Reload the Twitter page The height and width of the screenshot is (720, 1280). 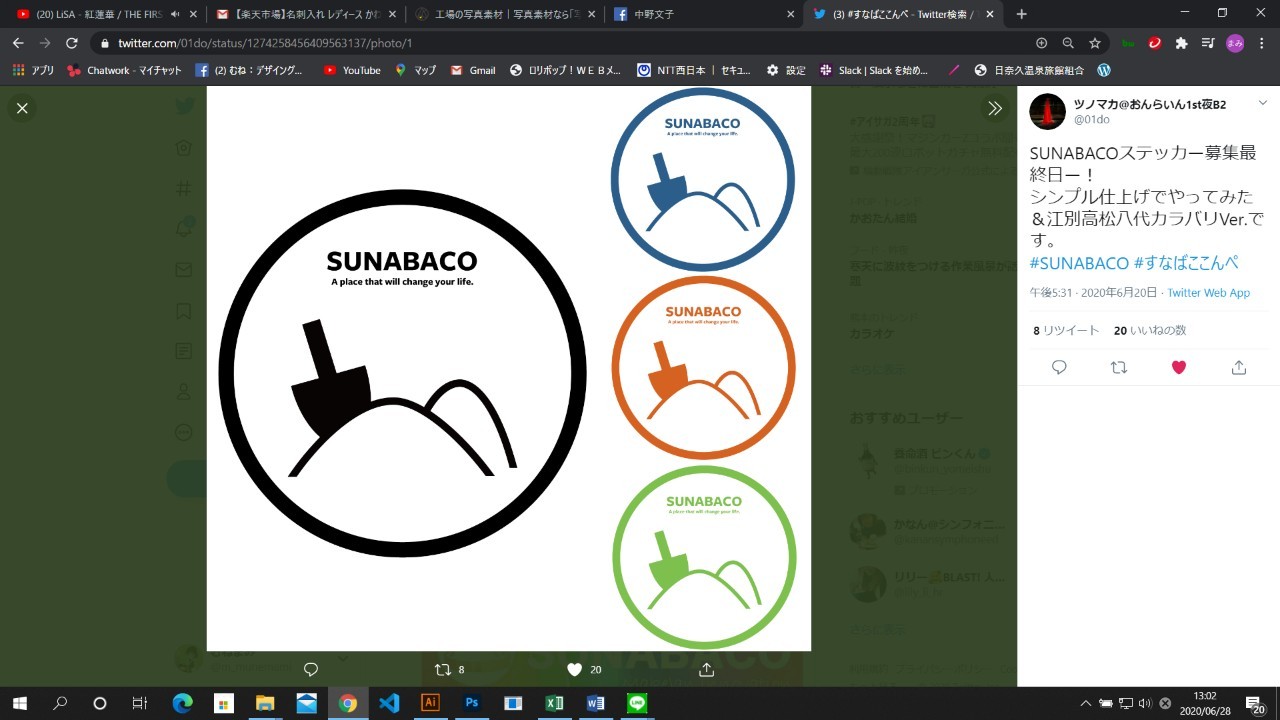(x=72, y=43)
